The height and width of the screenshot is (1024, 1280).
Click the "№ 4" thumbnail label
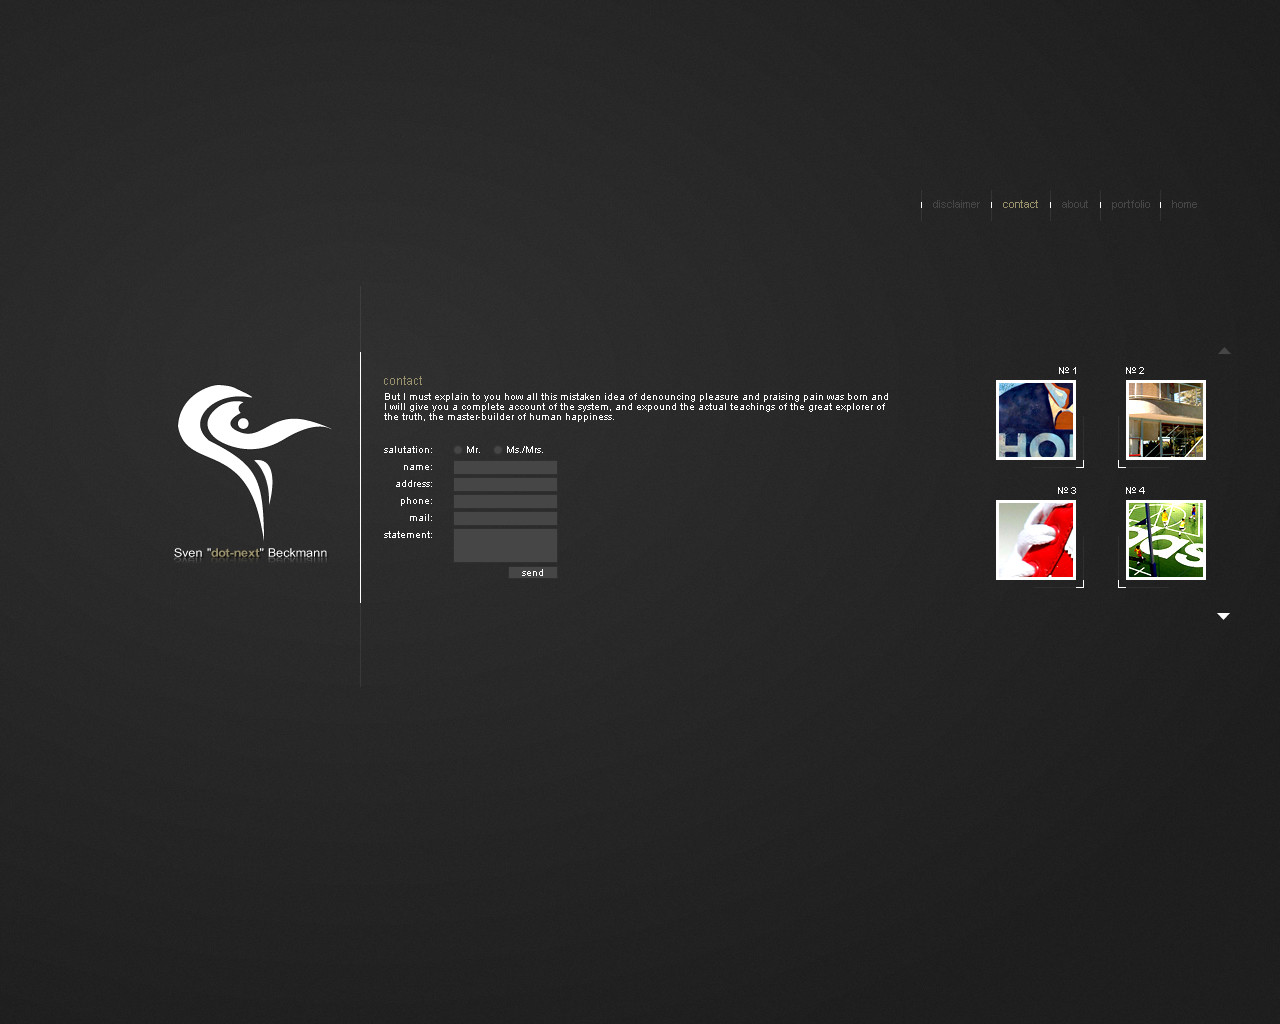(x=1135, y=491)
